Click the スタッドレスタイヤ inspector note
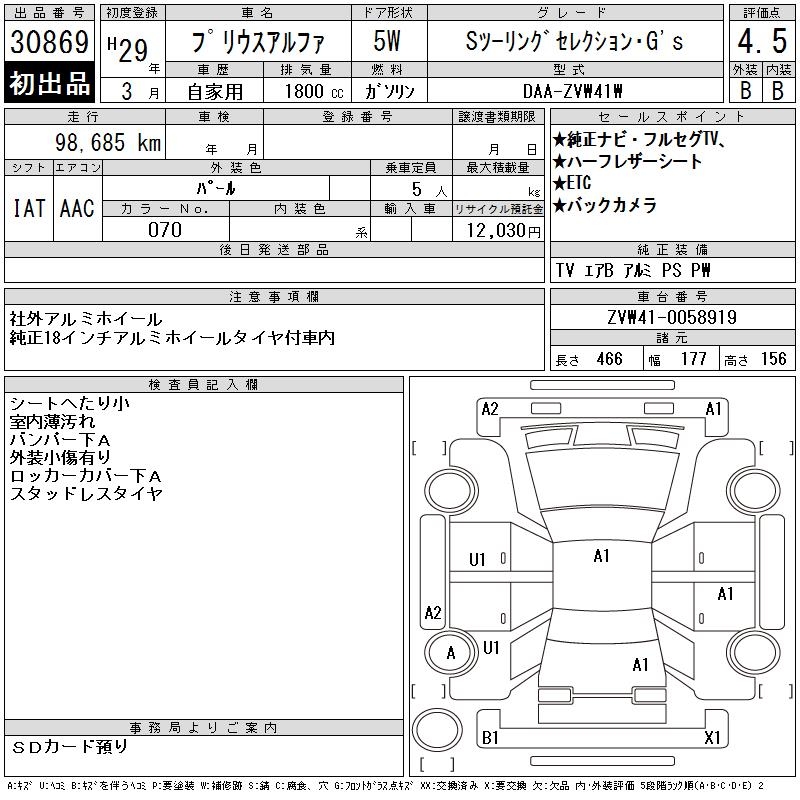800x800 pixels. (85, 494)
